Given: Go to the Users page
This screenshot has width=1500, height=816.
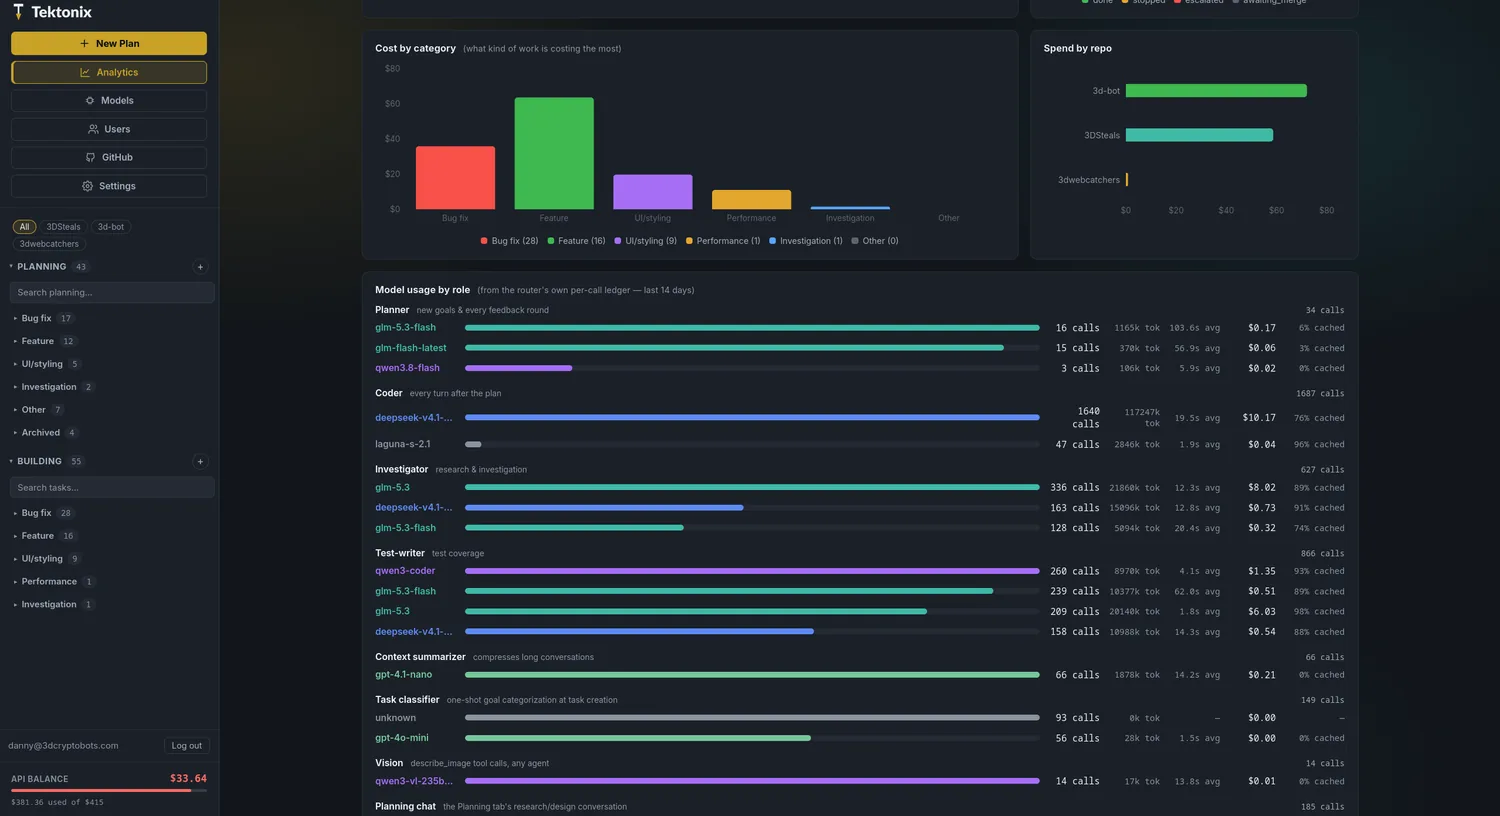Looking at the screenshot, I should click(x=109, y=129).
